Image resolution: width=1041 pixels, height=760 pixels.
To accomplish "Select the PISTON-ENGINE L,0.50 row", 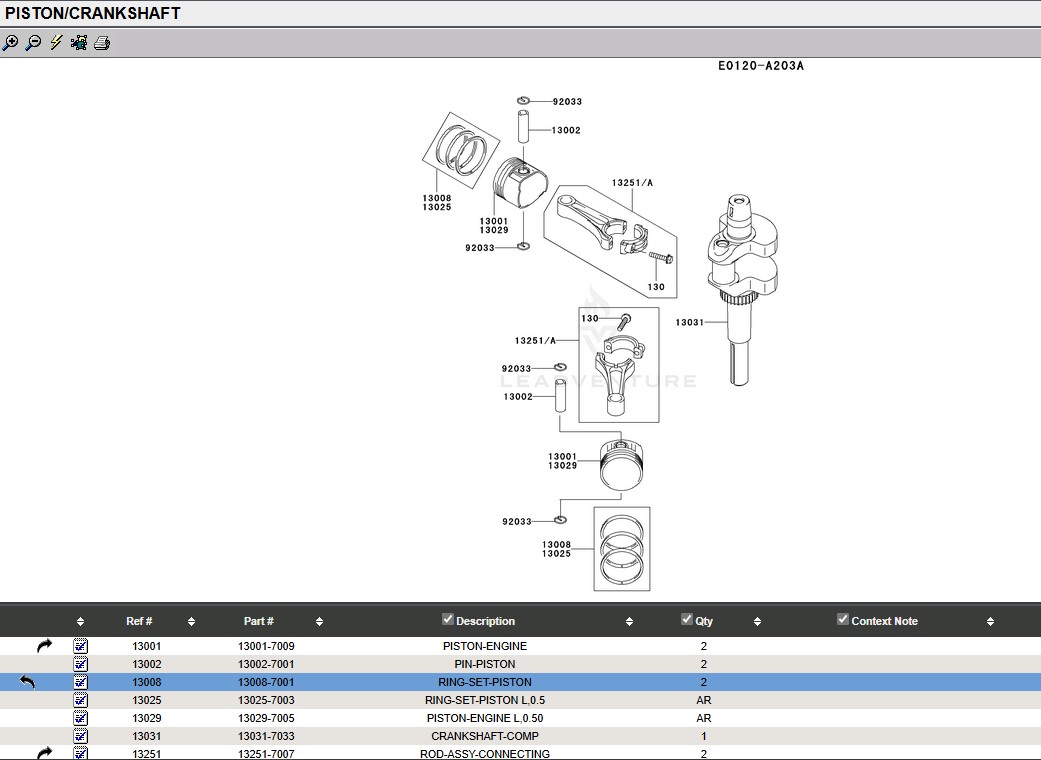I will pyautogui.click(x=485, y=718).
